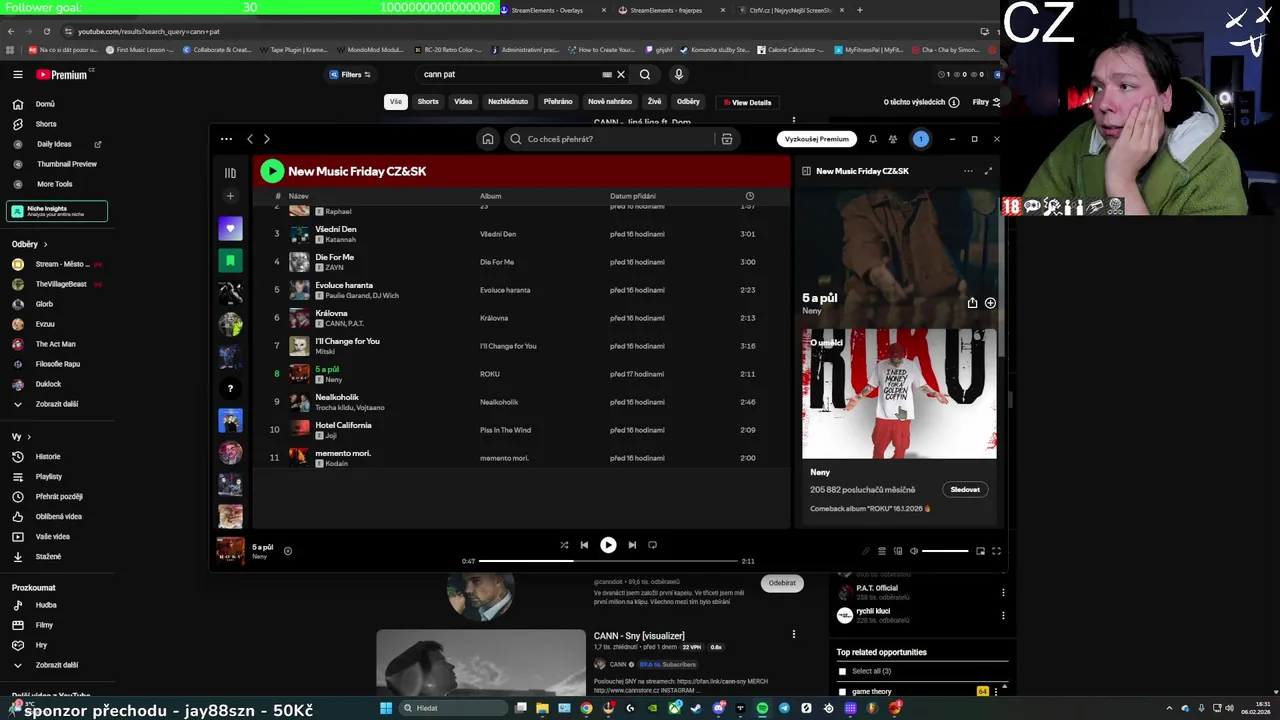This screenshot has height=720, width=1280.
Task: Expand Odběry section arrow
Action: click(x=45, y=244)
